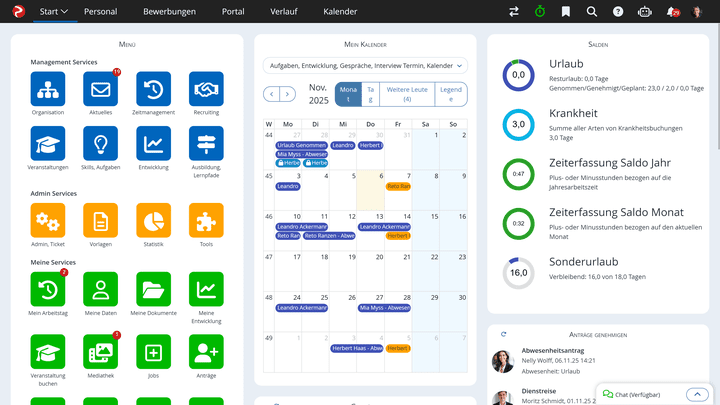The image size is (720, 405).
Task: Go to the Bewerbungen tab
Action: [x=169, y=12]
